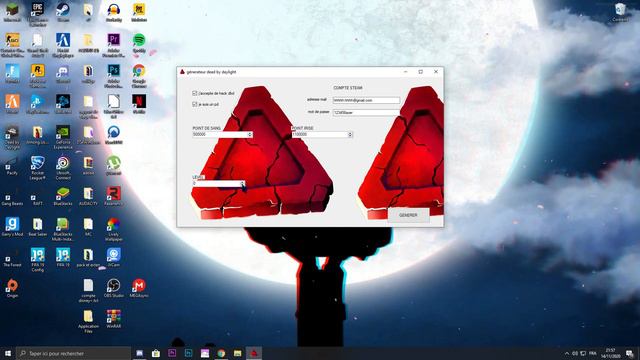
Task: Click the GENERER button
Action: [x=408, y=215]
